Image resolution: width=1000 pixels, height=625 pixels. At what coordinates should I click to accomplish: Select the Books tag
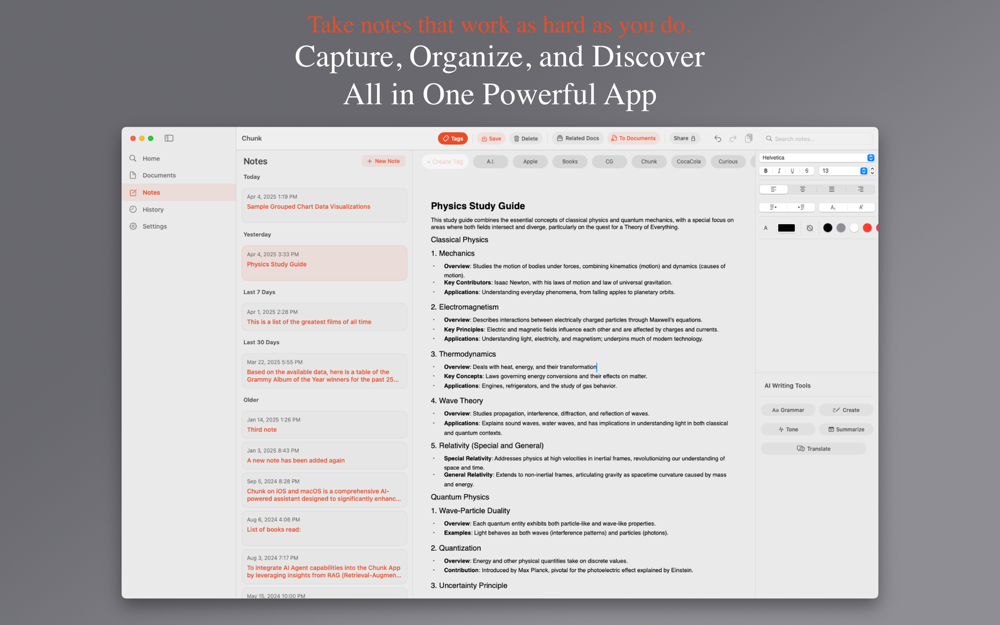570,162
